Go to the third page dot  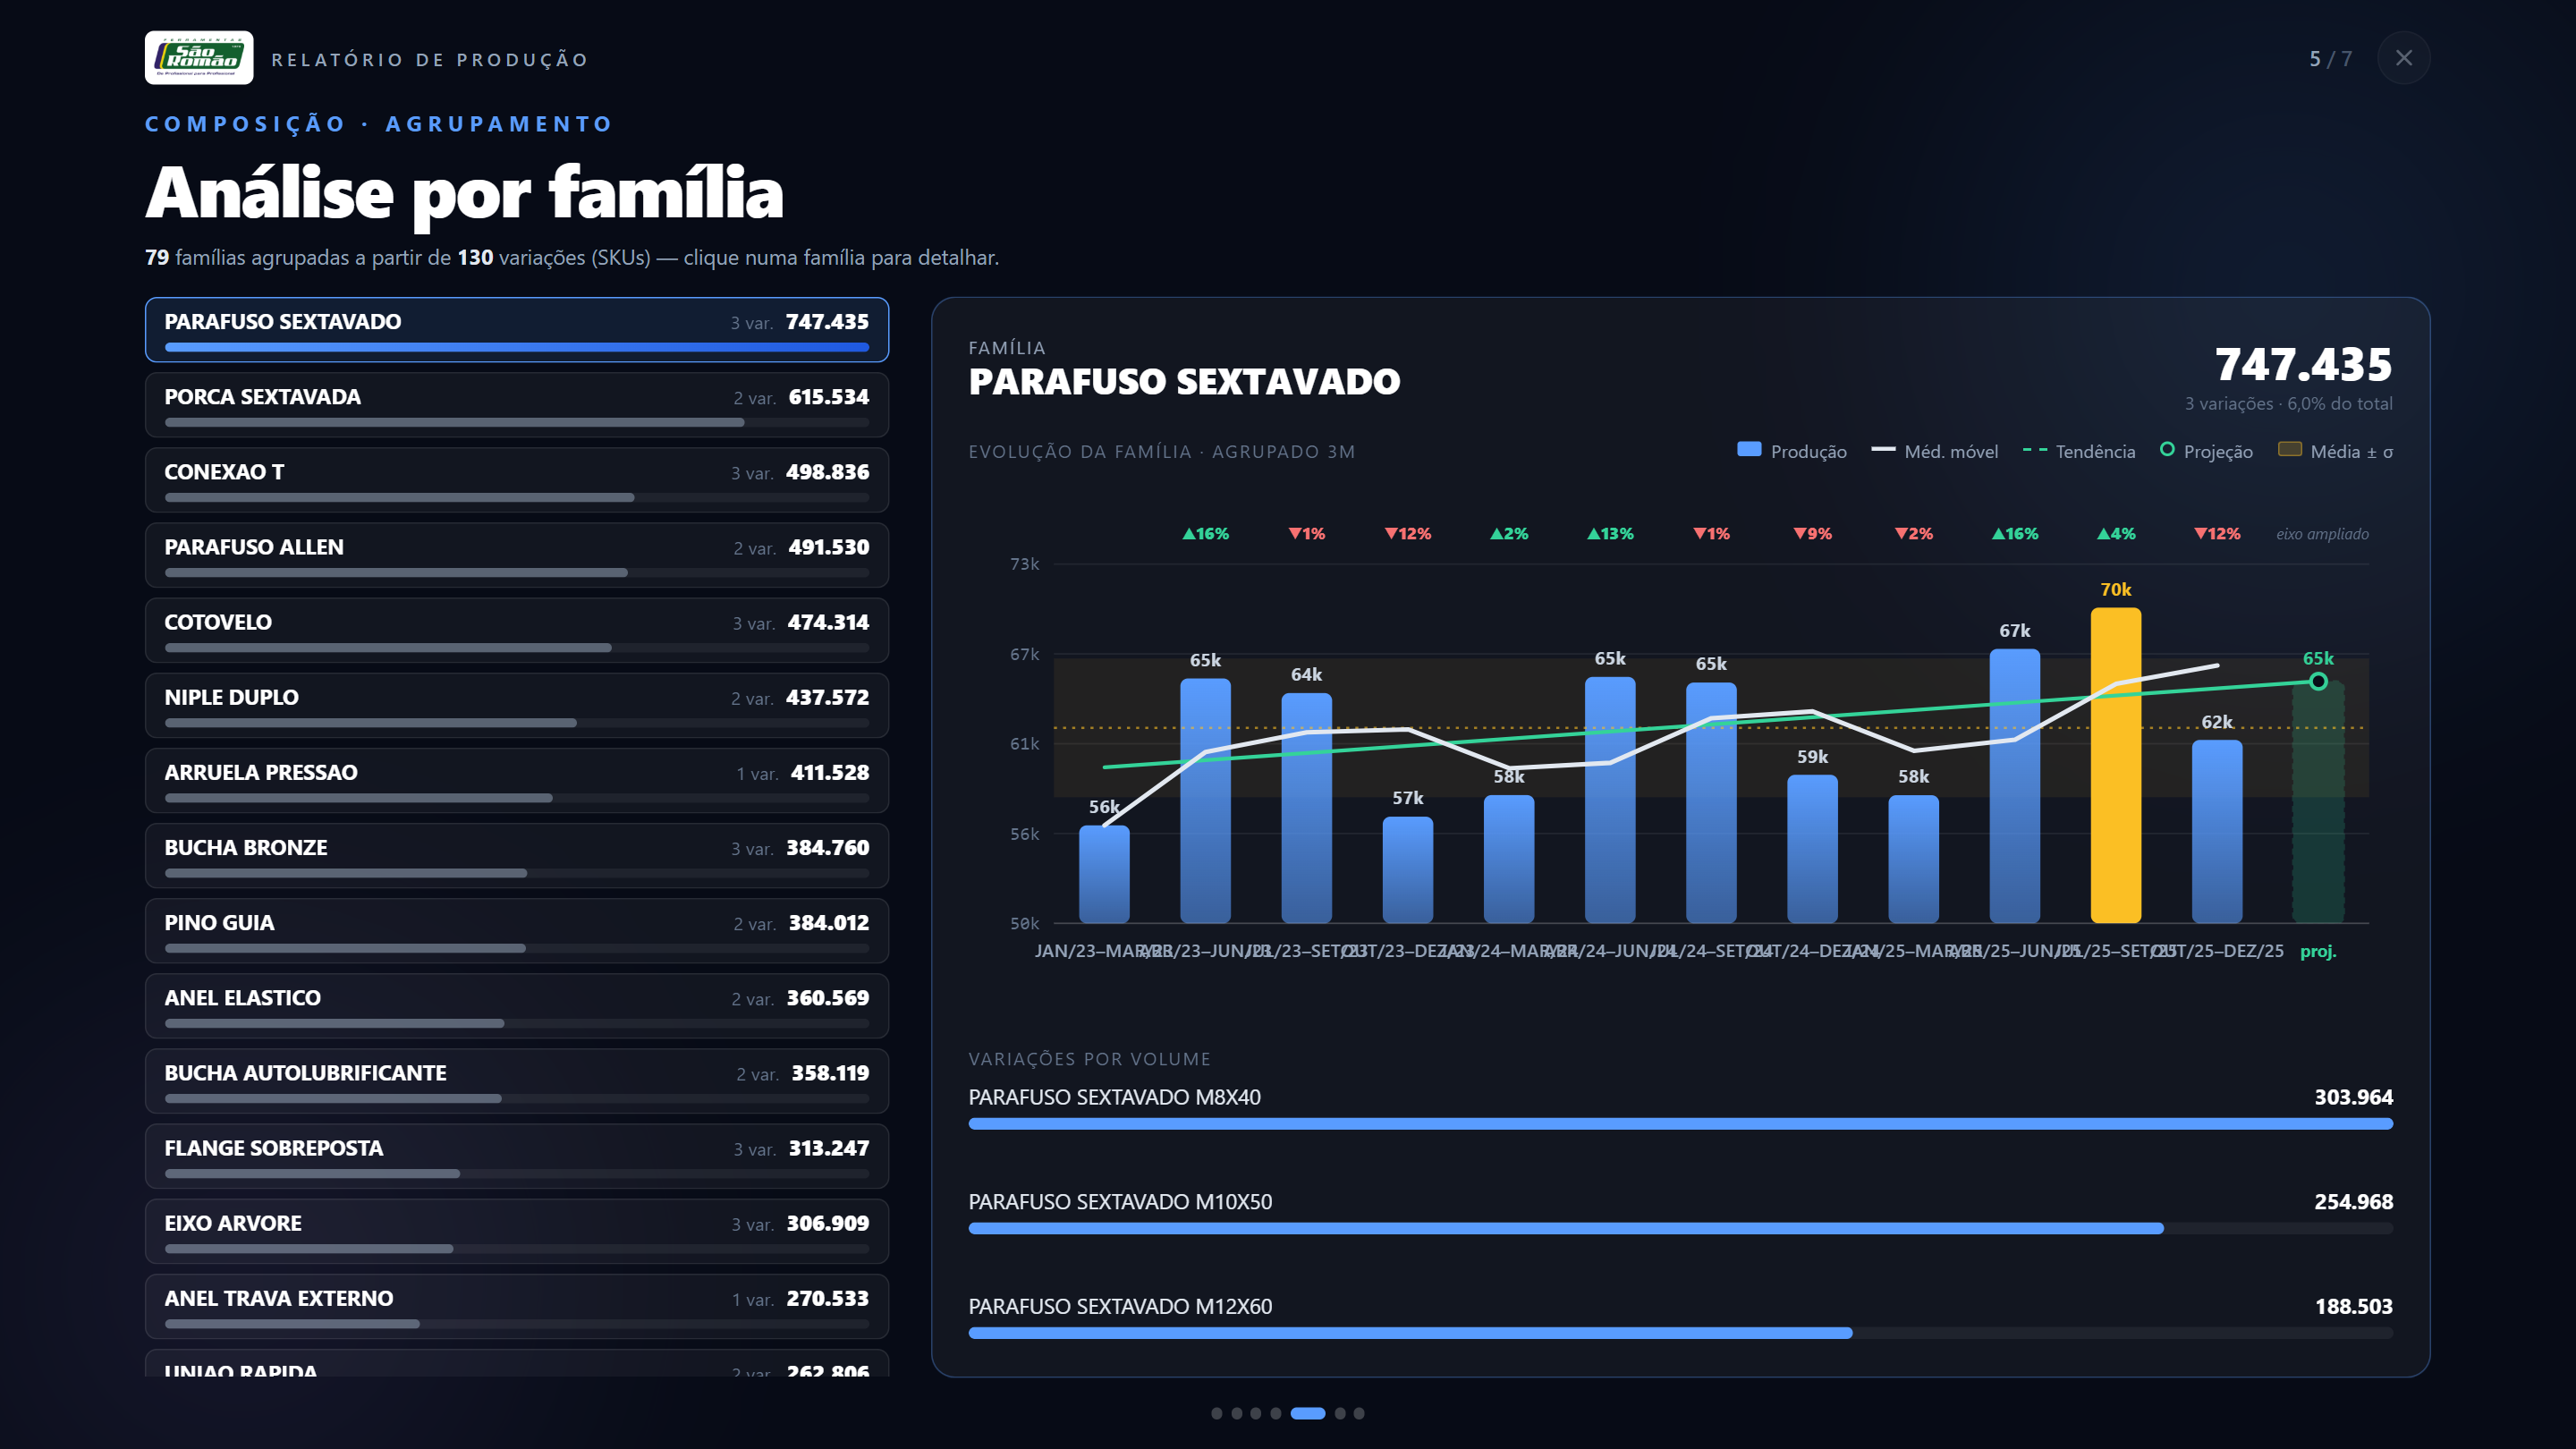click(x=1256, y=1413)
